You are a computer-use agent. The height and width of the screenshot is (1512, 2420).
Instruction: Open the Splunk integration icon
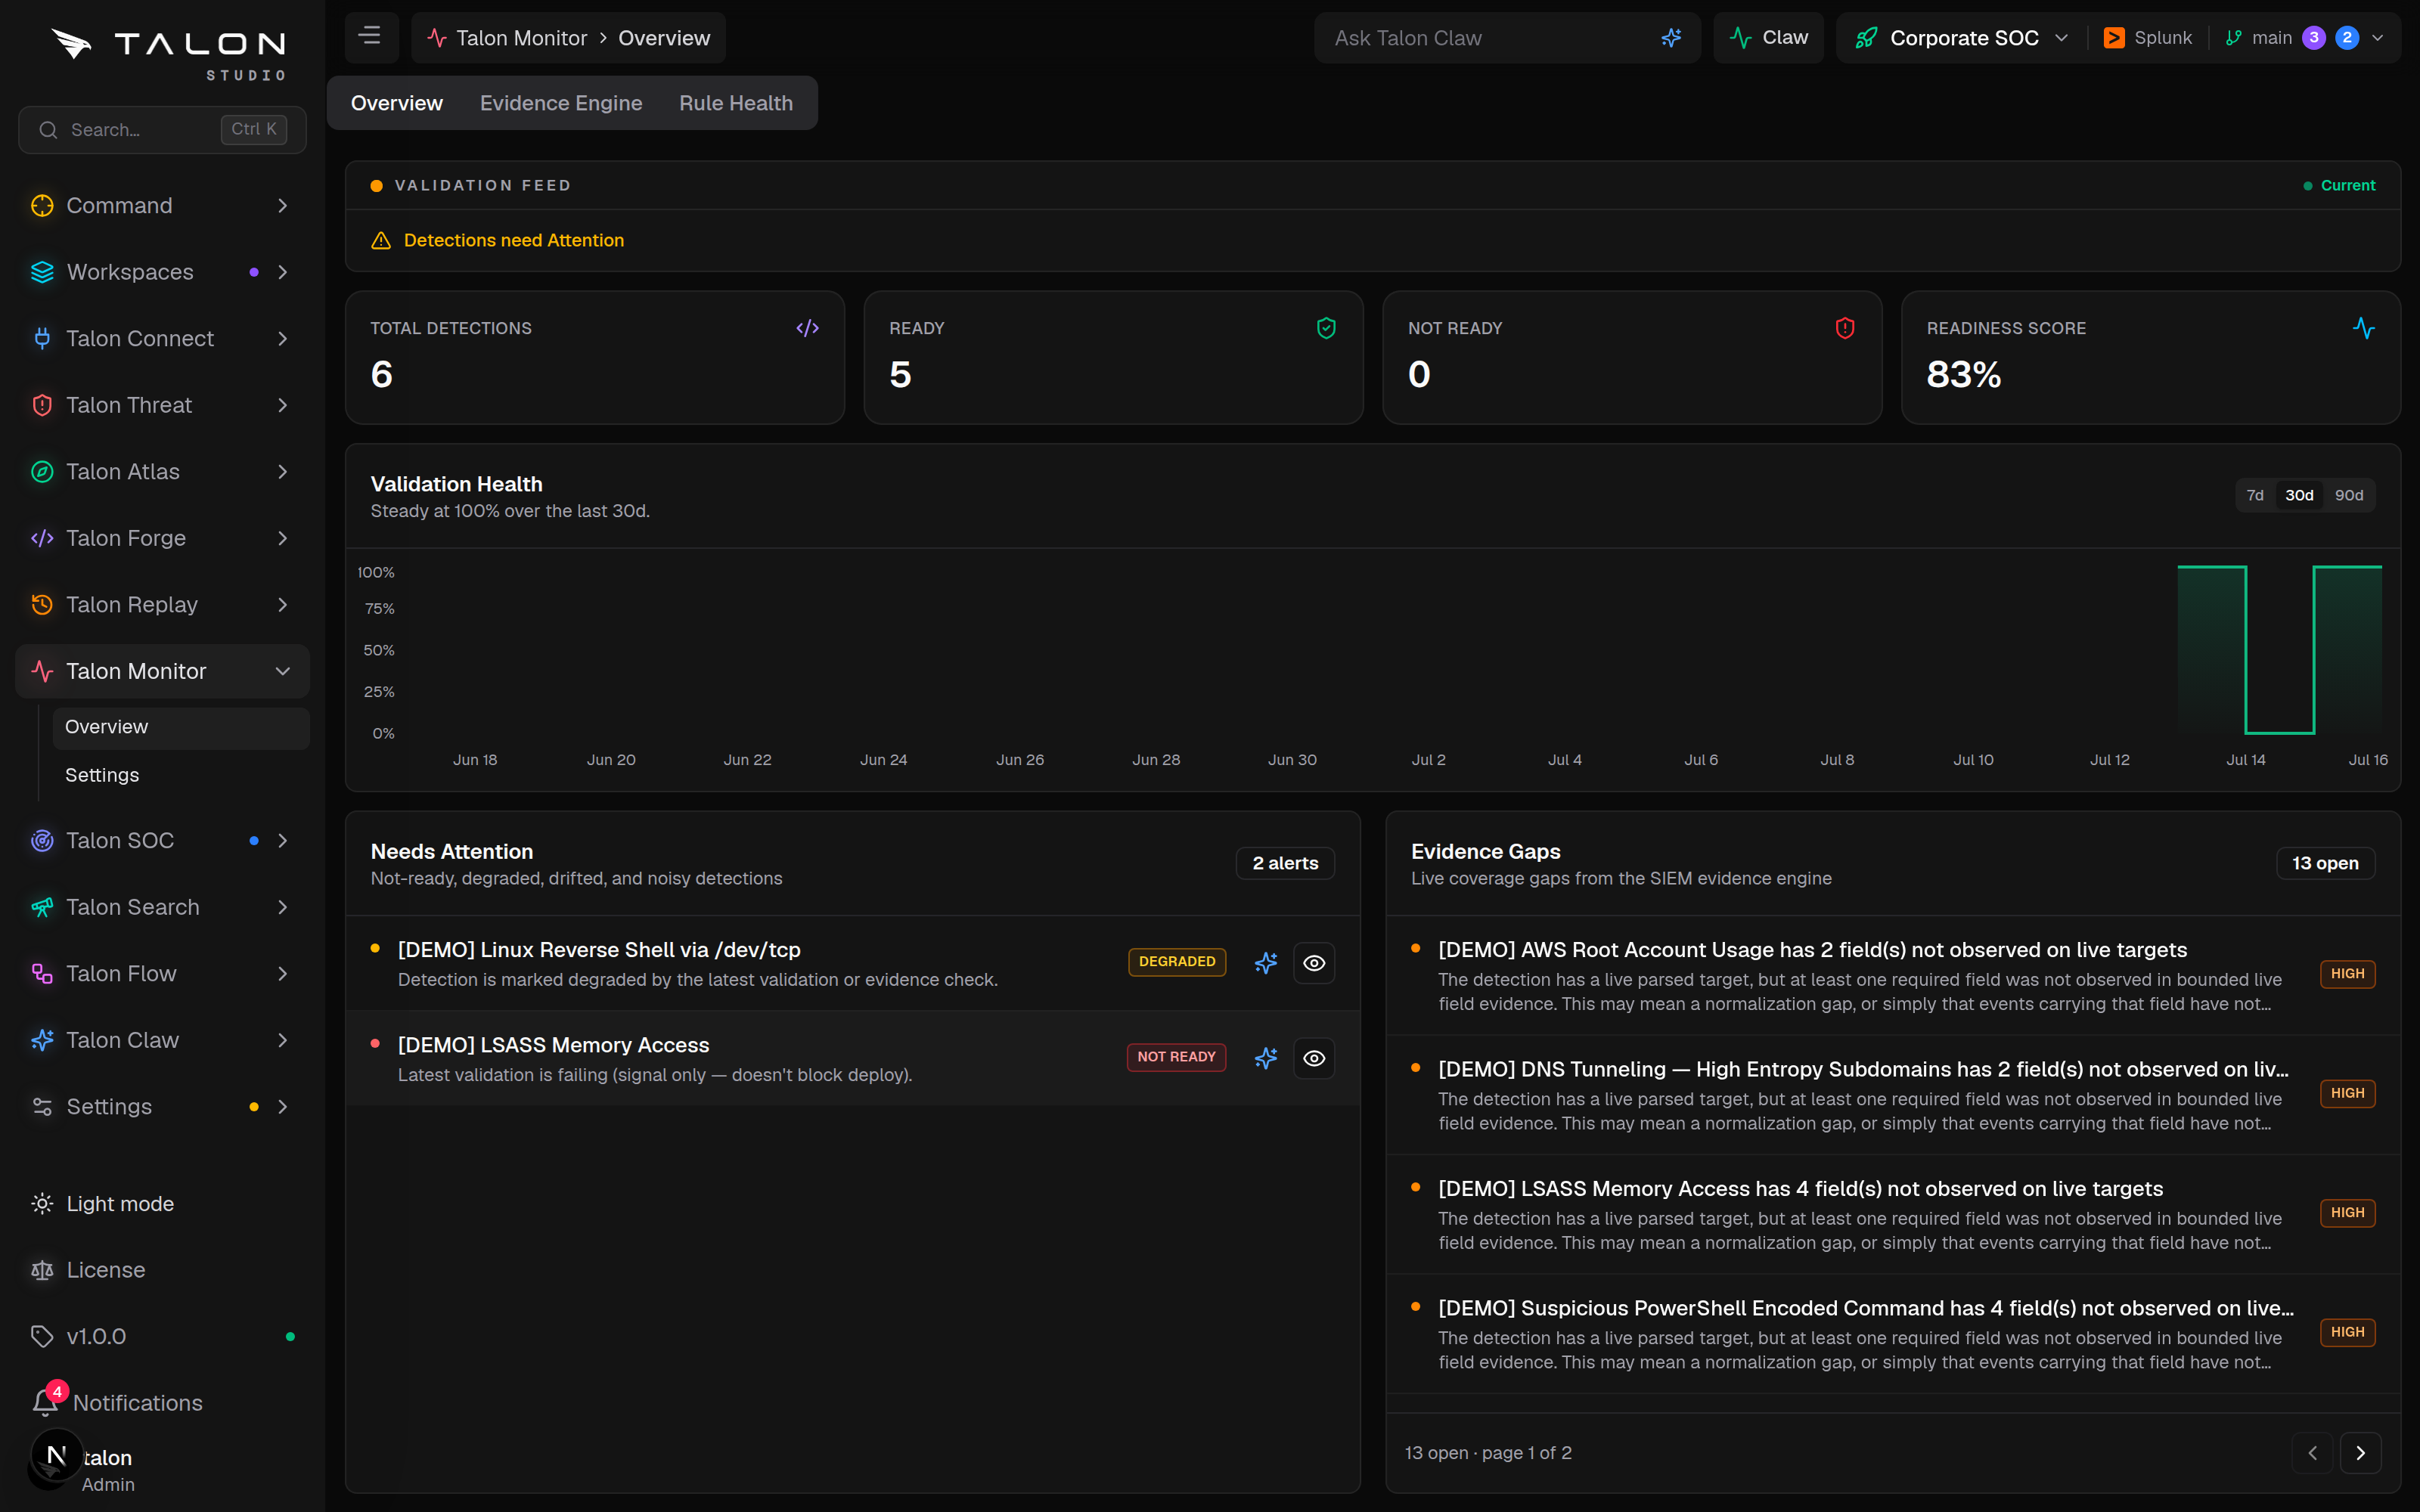(2114, 38)
